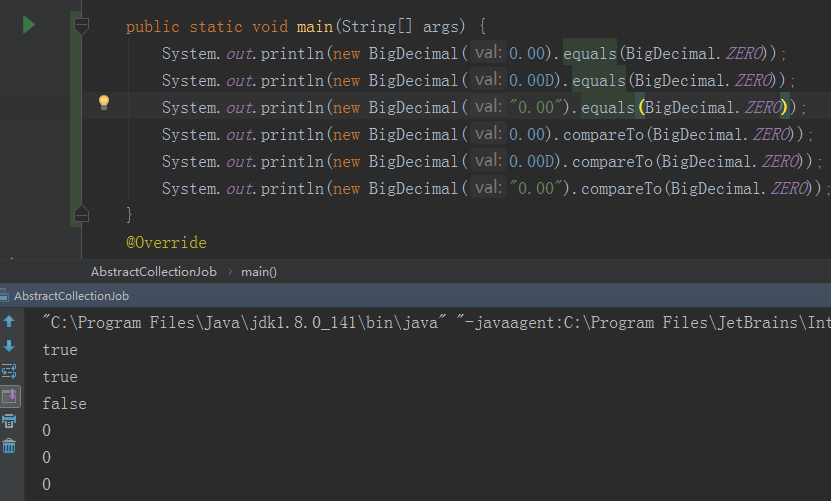
Task: Click 'String[] args' parameter in main signature
Action: click(x=400, y=26)
